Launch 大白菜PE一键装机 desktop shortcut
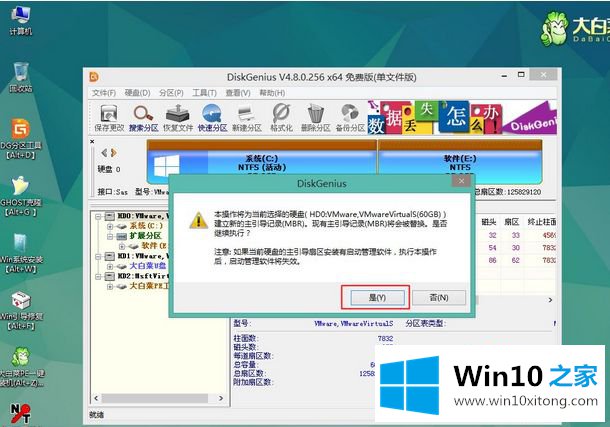Image resolution: width=610 pixels, height=427 pixels. coord(21,368)
